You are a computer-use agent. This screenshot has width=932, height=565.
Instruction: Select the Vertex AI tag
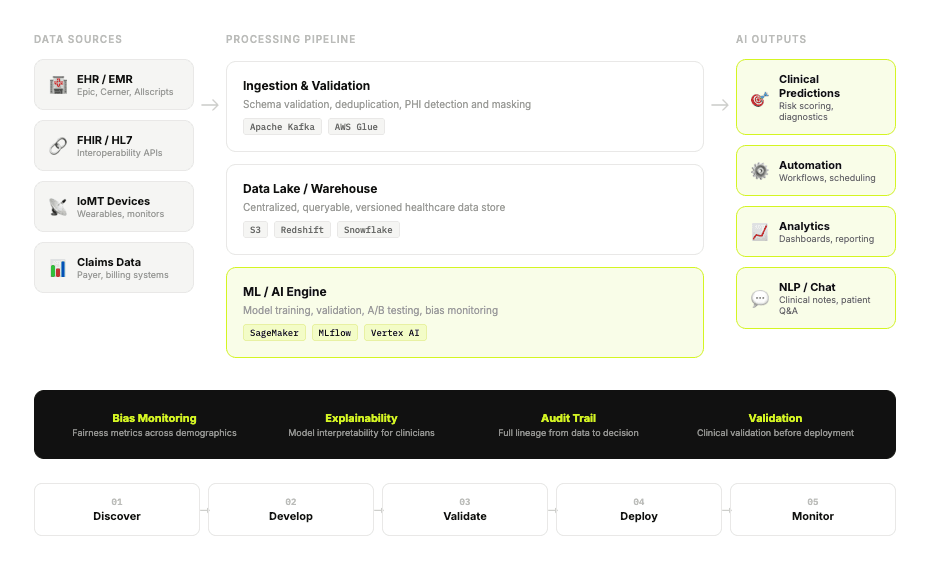pyautogui.click(x=395, y=333)
